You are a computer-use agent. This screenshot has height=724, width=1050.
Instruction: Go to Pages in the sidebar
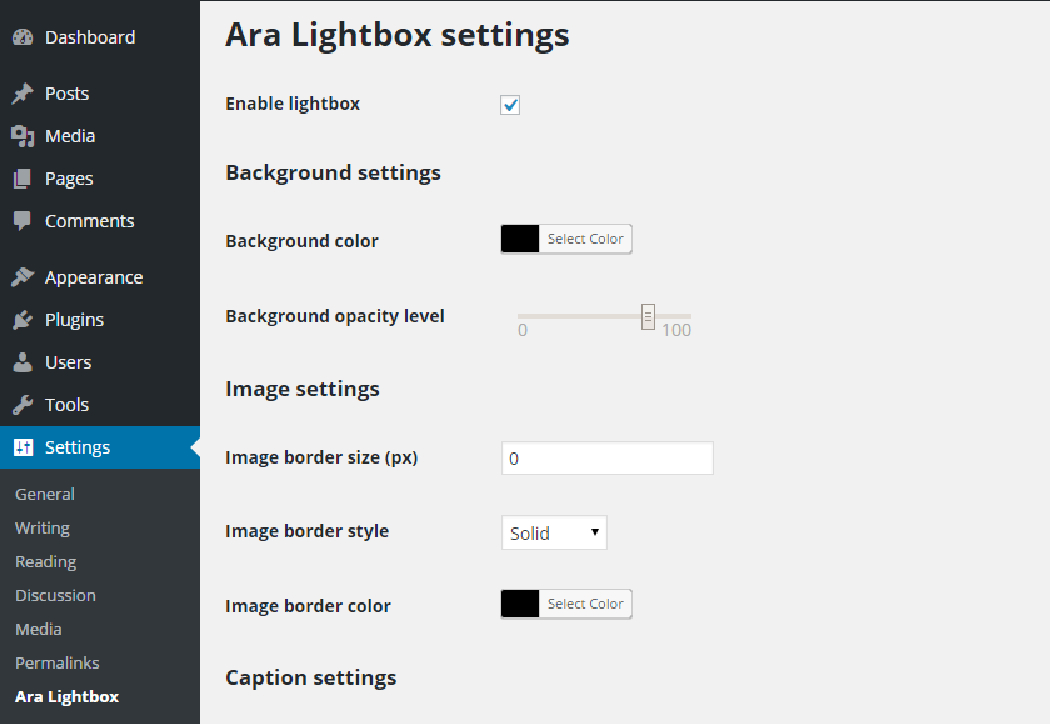[x=69, y=179]
